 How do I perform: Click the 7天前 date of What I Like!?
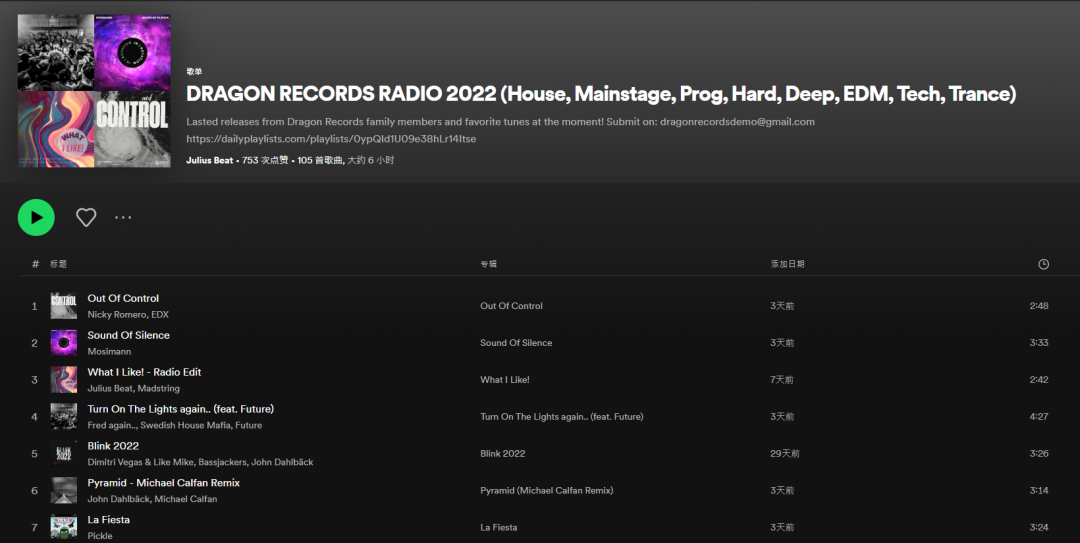pyautogui.click(x=782, y=380)
